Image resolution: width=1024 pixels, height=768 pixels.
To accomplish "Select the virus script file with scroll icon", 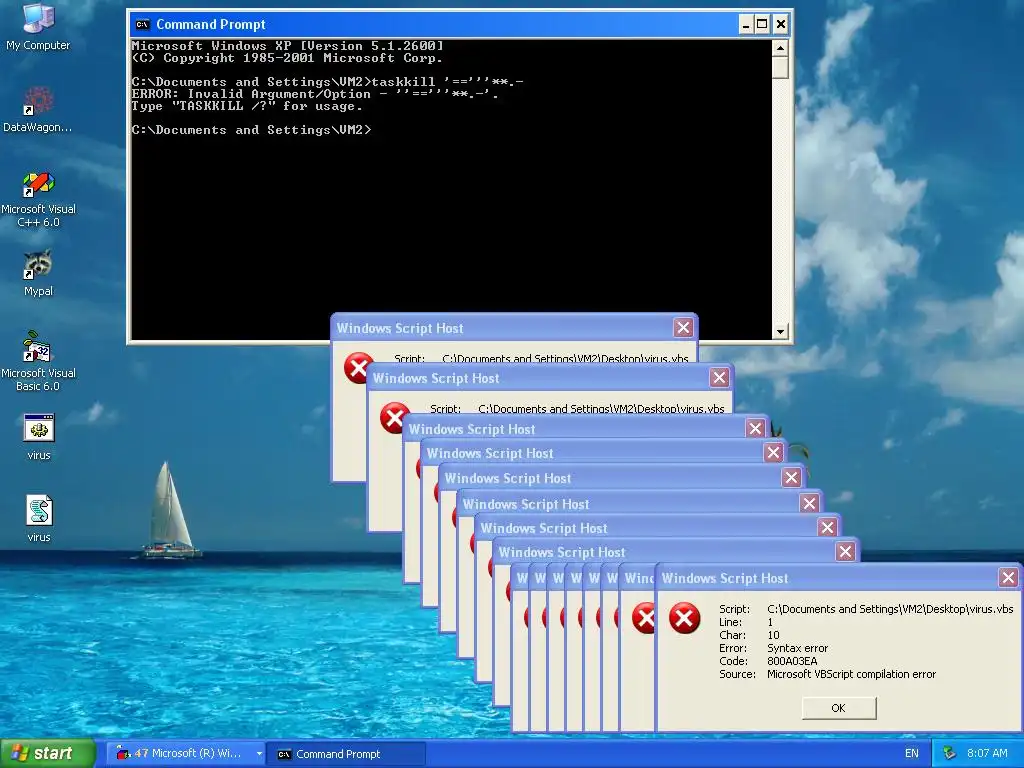I will coord(39,519).
